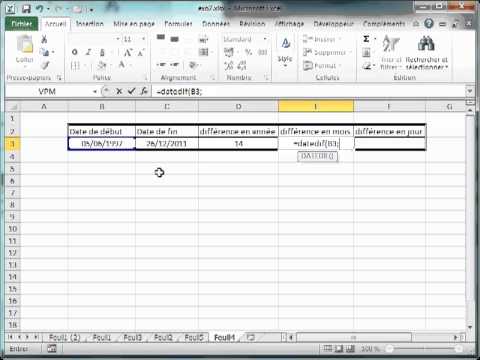Switch to the Insertion ribbon tab
480x360 pixels.
click(x=89, y=24)
